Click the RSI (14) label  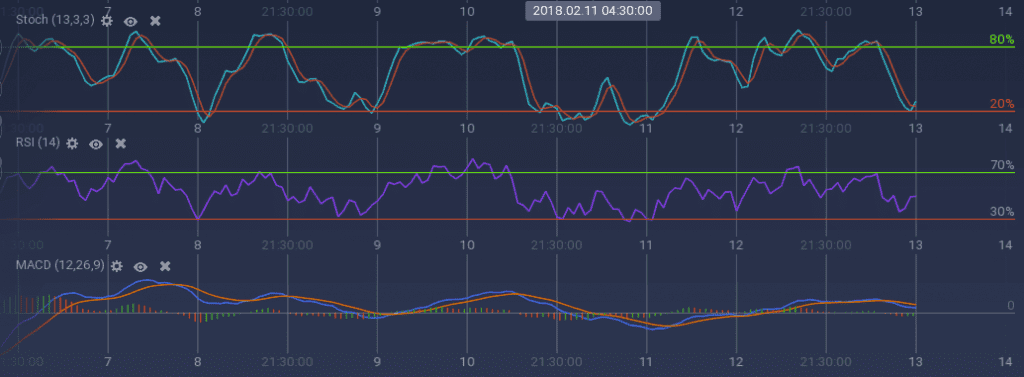tap(39, 143)
